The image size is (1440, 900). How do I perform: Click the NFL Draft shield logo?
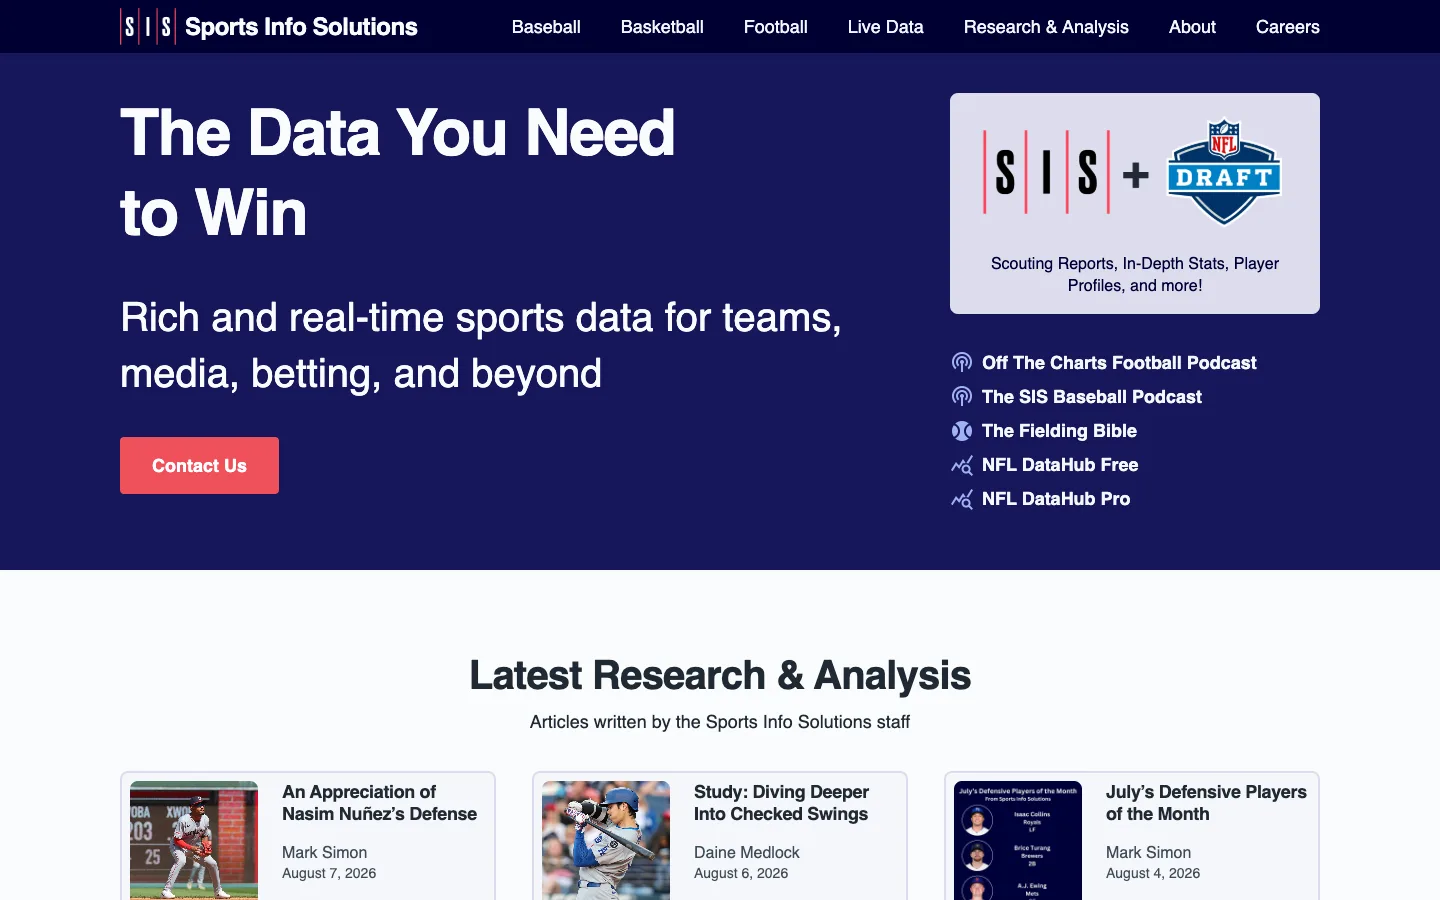pyautogui.click(x=1224, y=172)
